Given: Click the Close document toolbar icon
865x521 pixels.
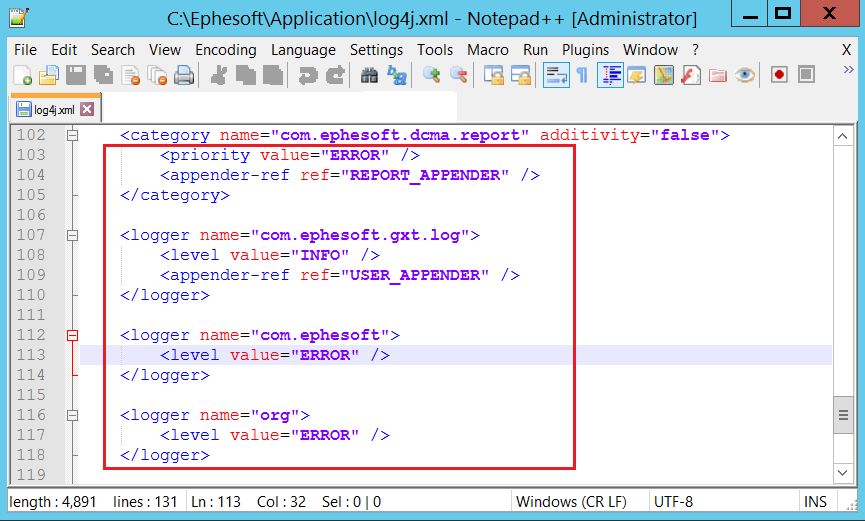Looking at the screenshot, I should [130, 75].
